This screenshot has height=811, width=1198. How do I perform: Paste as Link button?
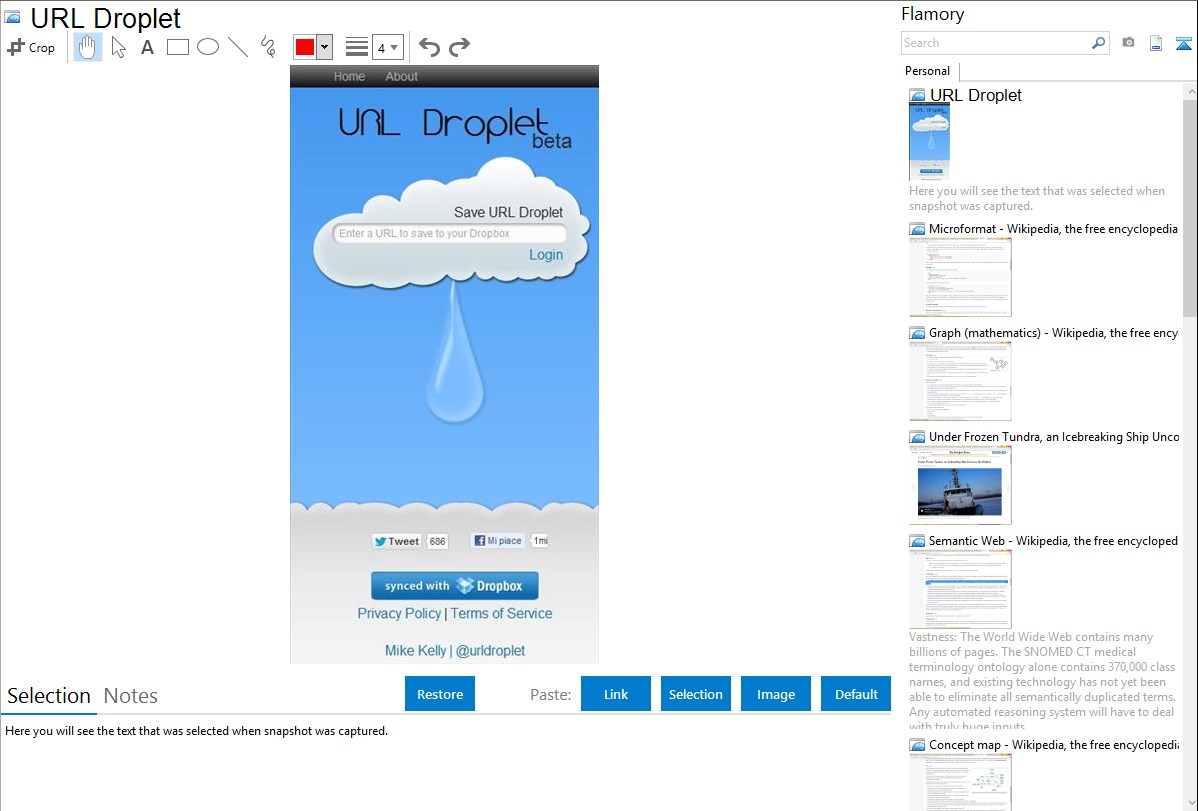[x=616, y=694]
